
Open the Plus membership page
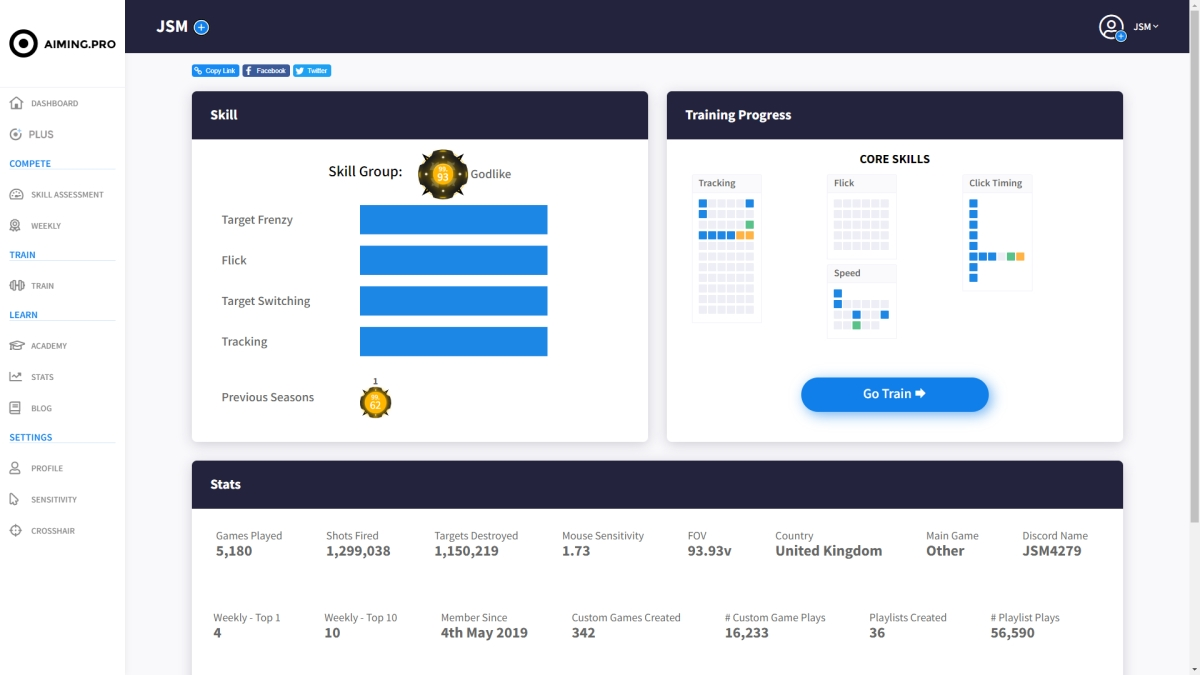pos(41,134)
